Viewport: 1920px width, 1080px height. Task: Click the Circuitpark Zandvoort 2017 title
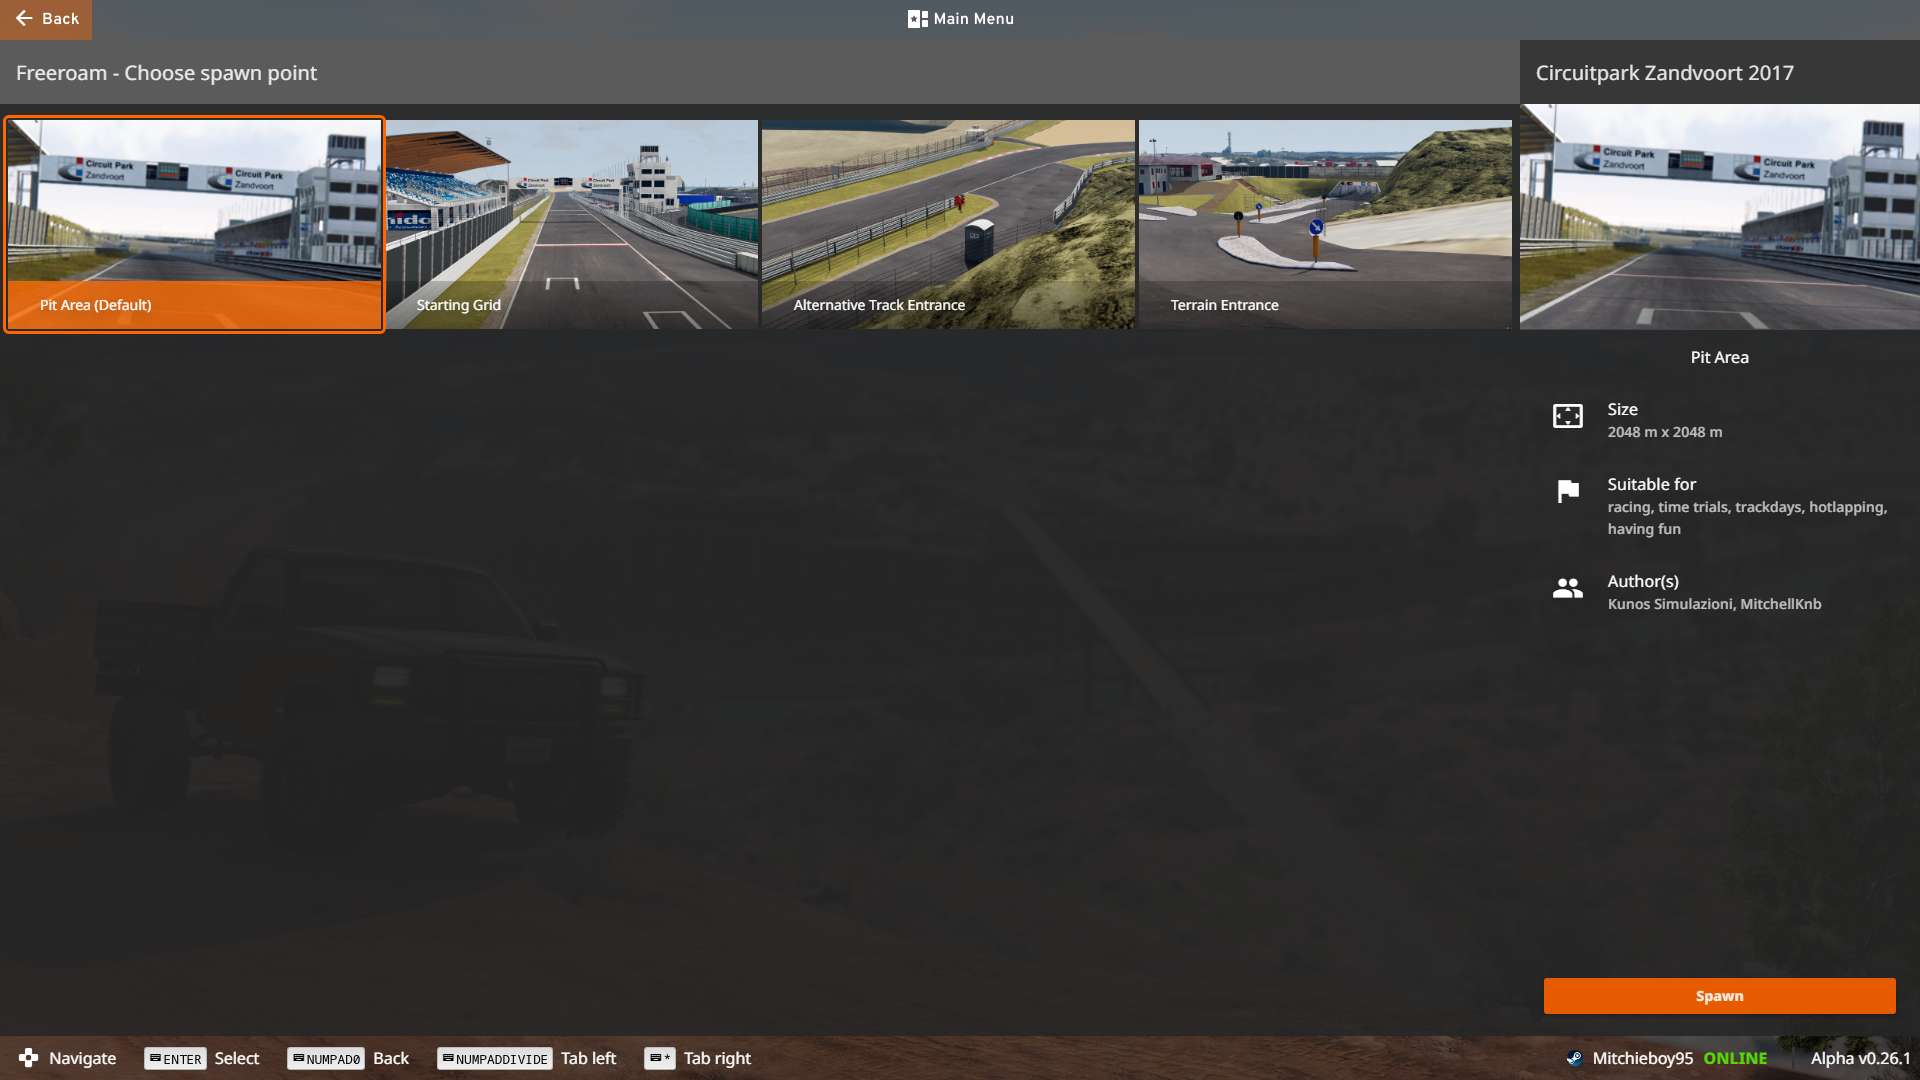coord(1664,73)
